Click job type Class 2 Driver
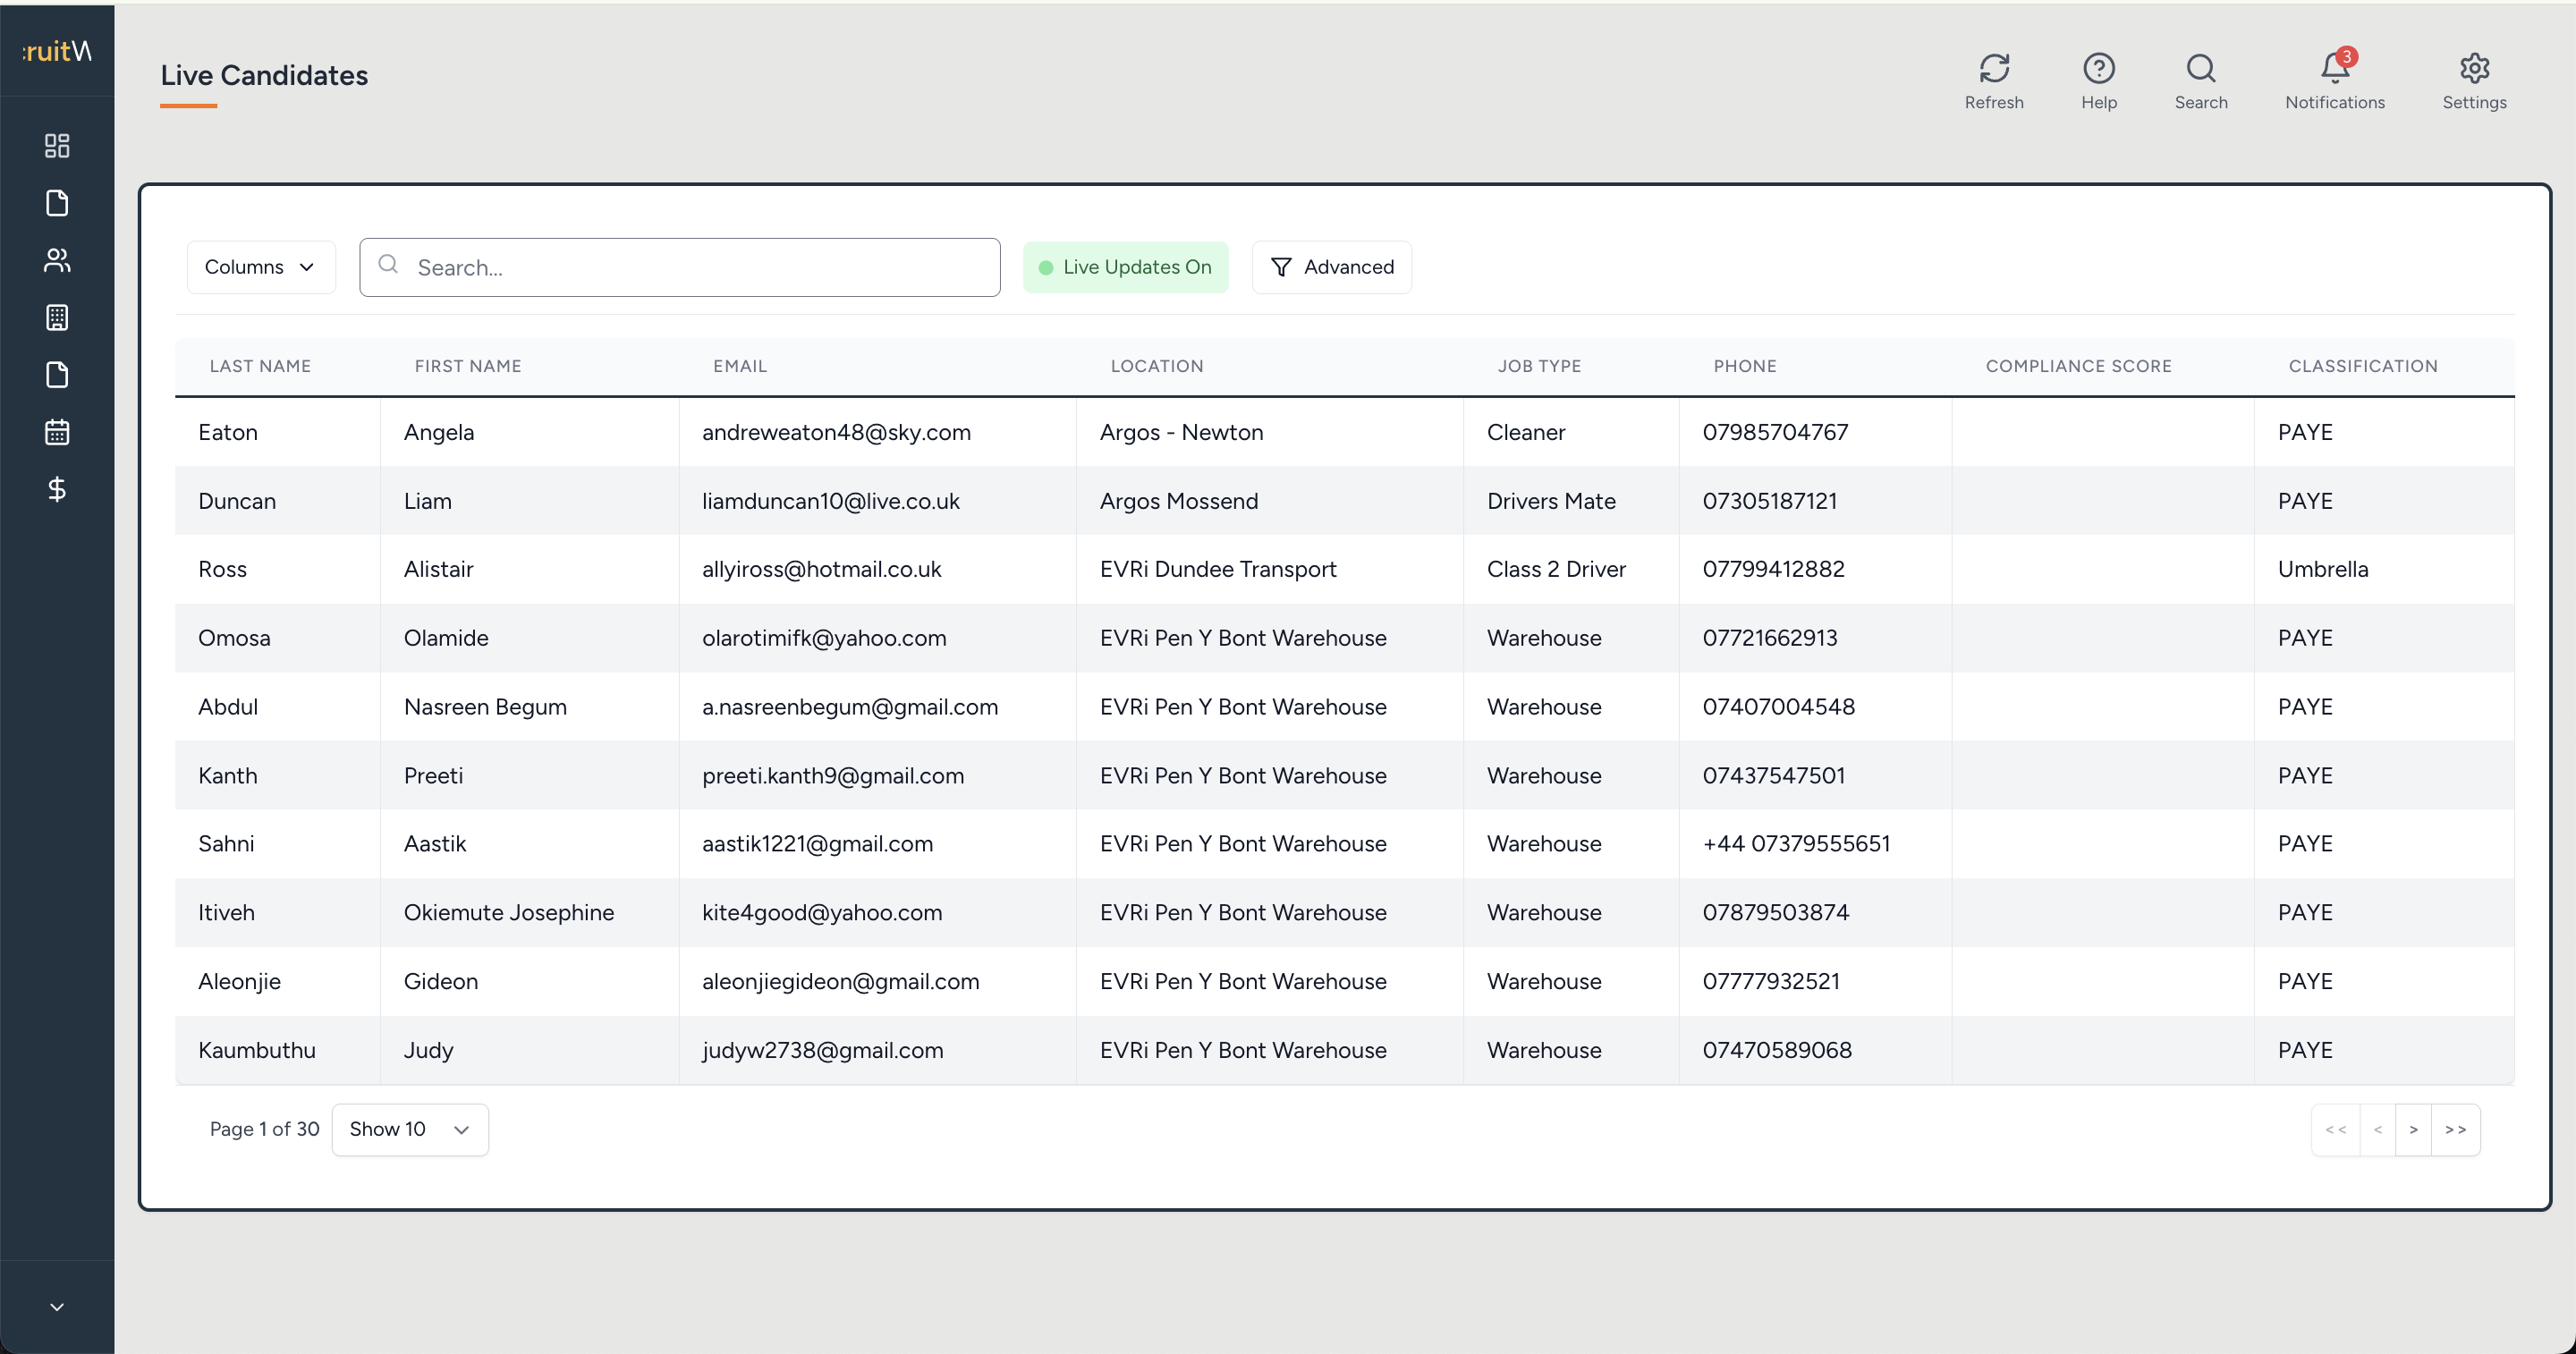The image size is (2576, 1354). pyautogui.click(x=1556, y=569)
